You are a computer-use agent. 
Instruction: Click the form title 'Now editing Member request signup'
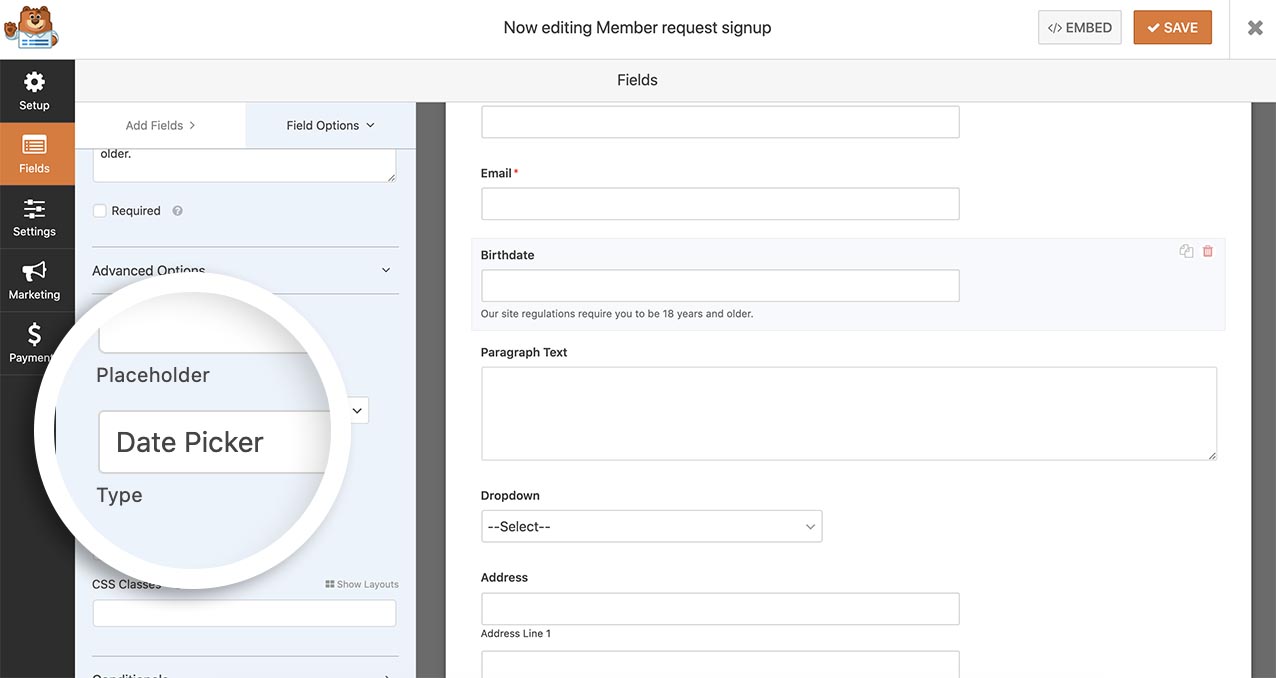click(637, 28)
